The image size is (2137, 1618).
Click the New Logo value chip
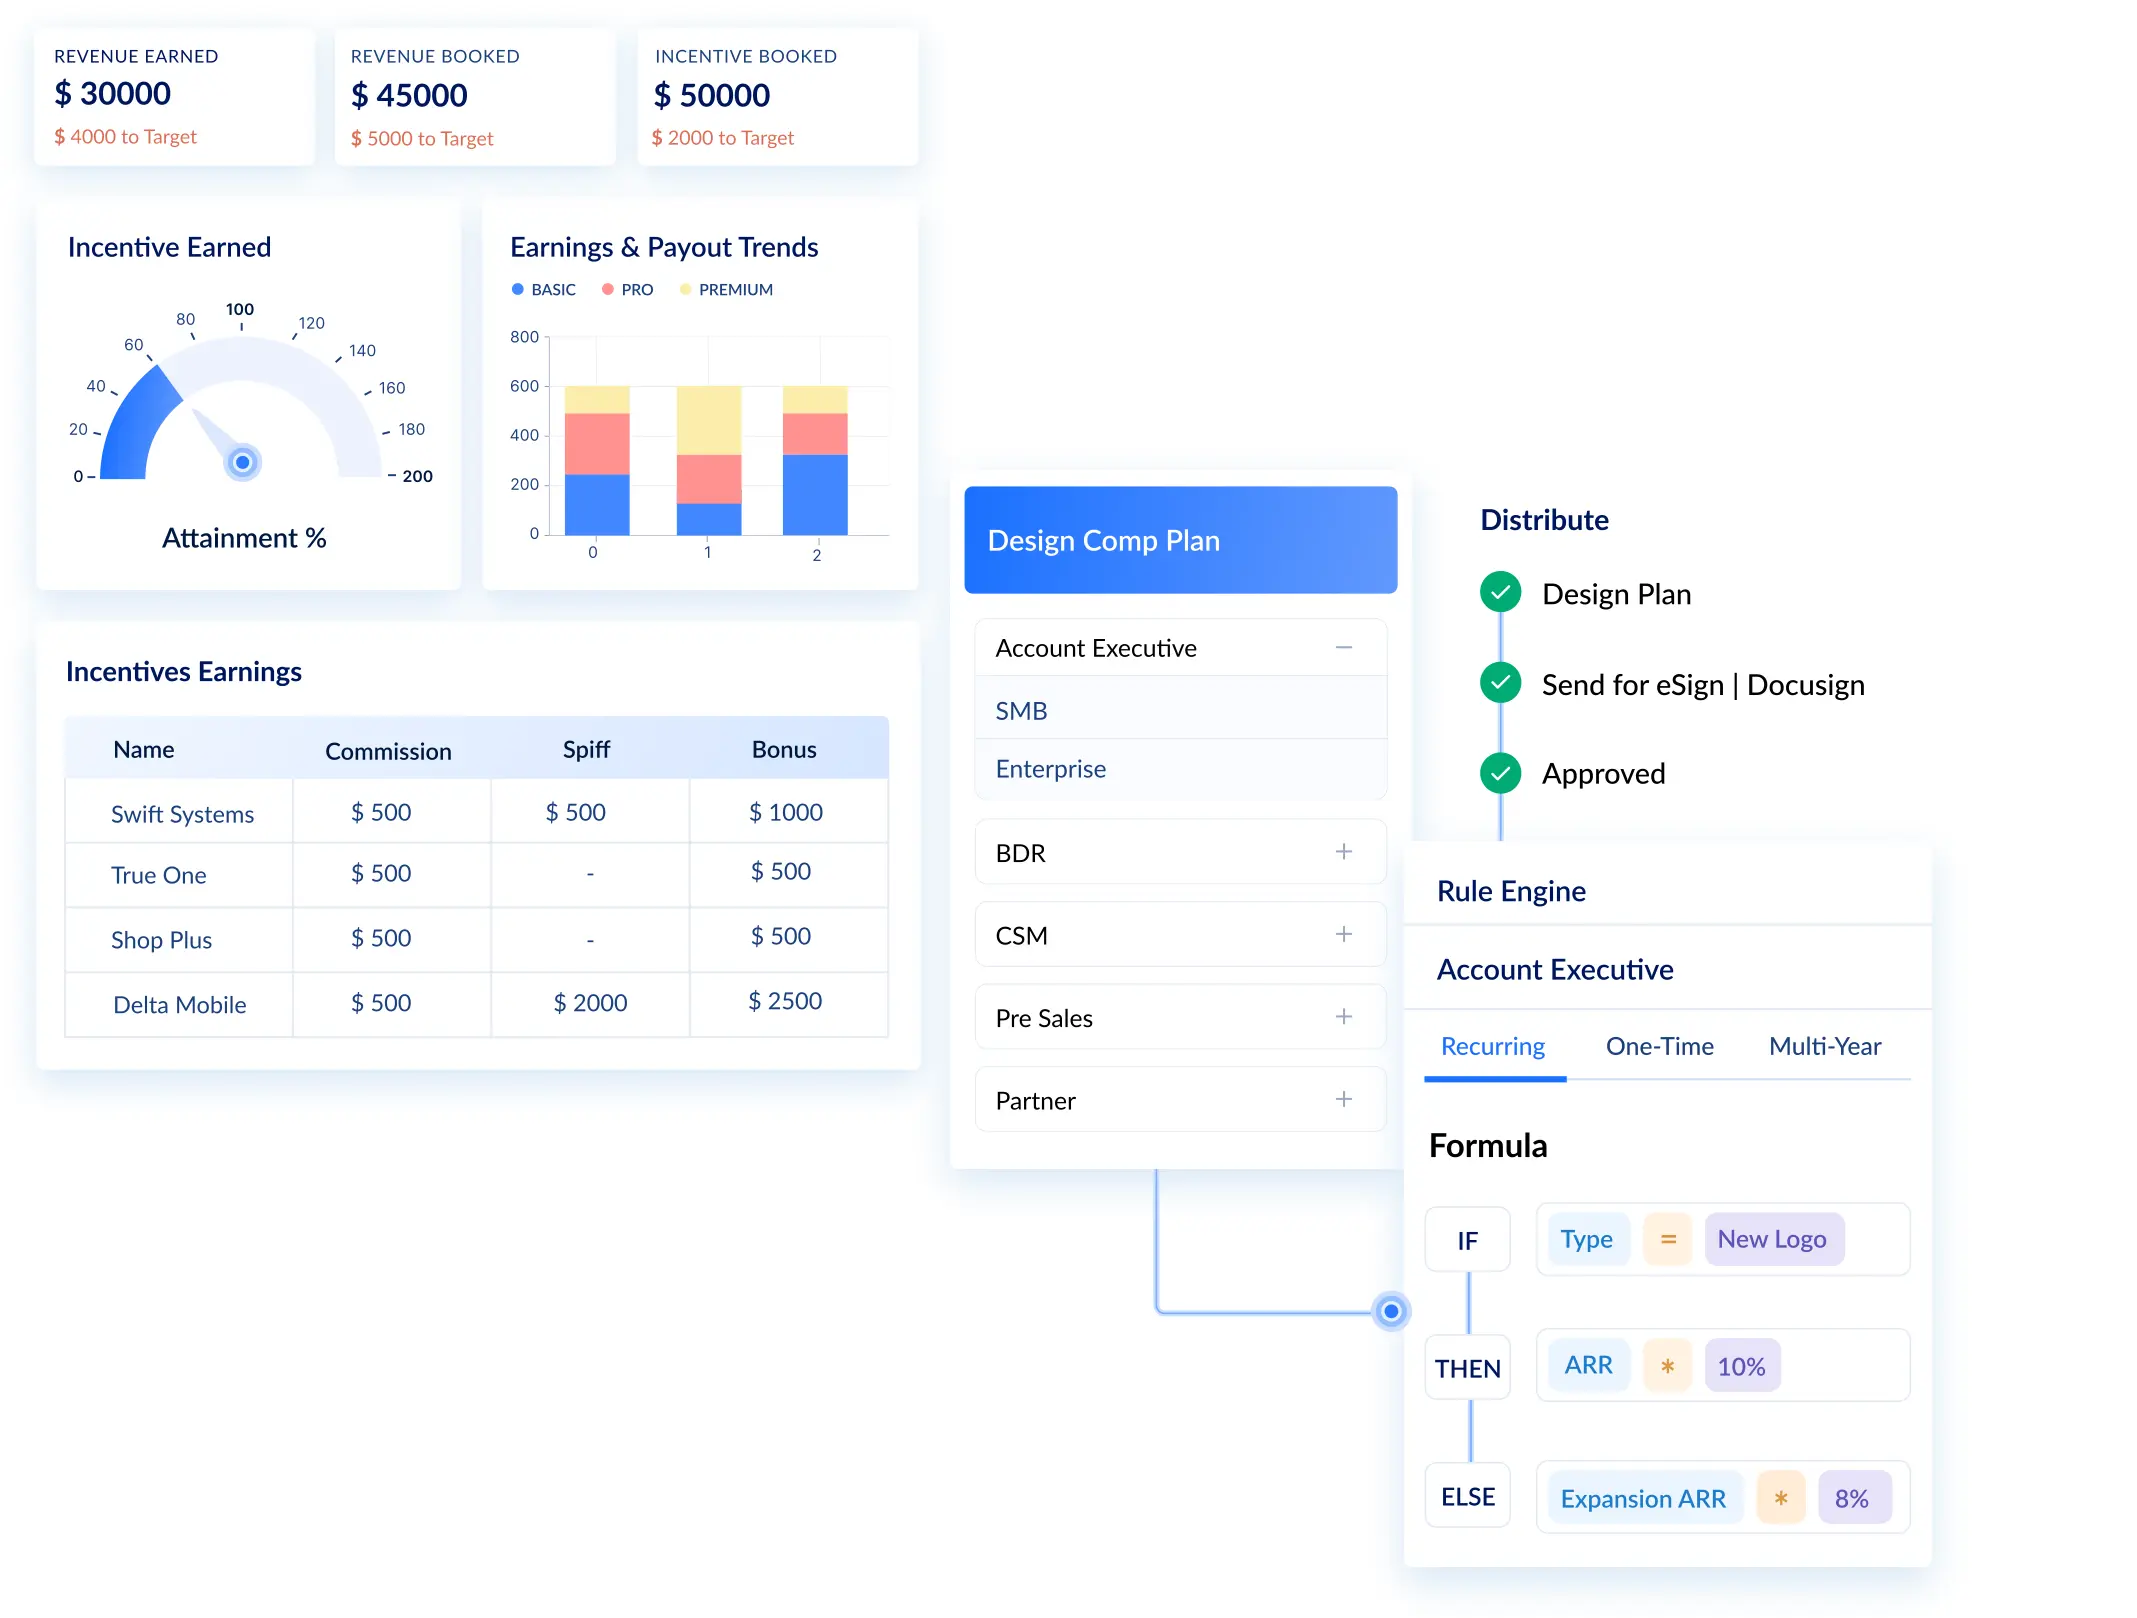tap(1773, 1239)
